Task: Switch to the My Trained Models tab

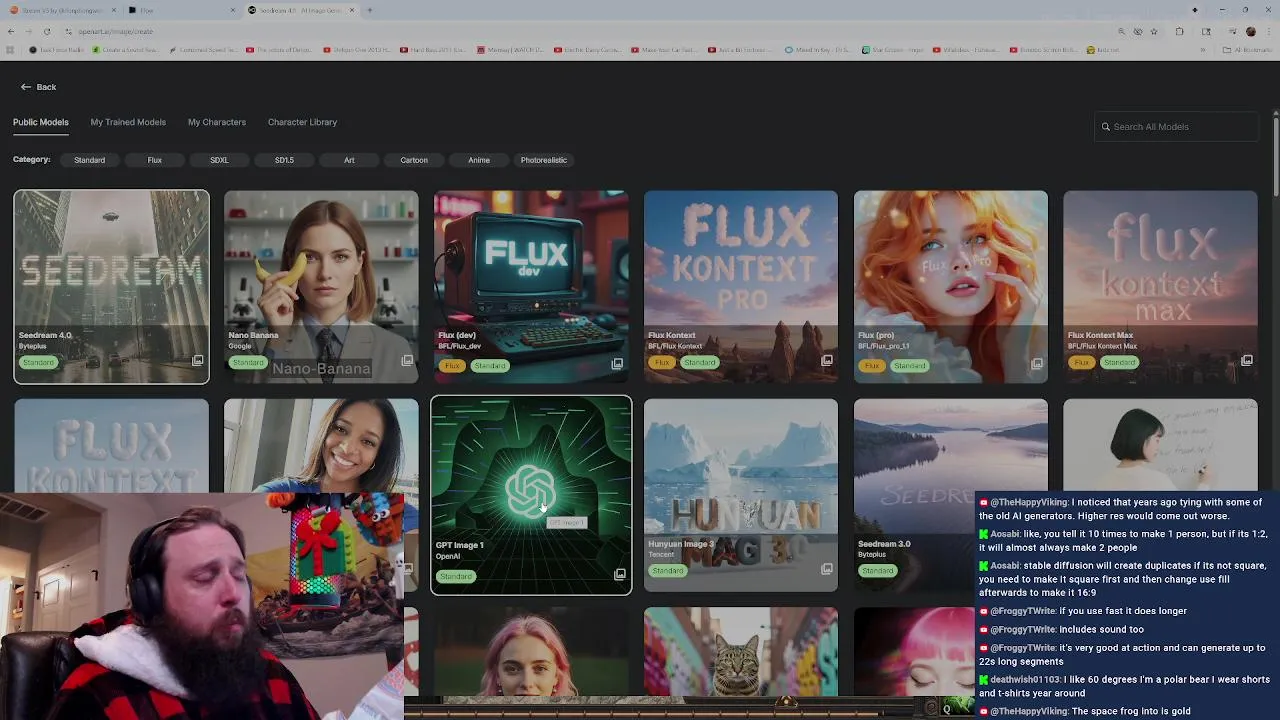Action: (x=128, y=122)
